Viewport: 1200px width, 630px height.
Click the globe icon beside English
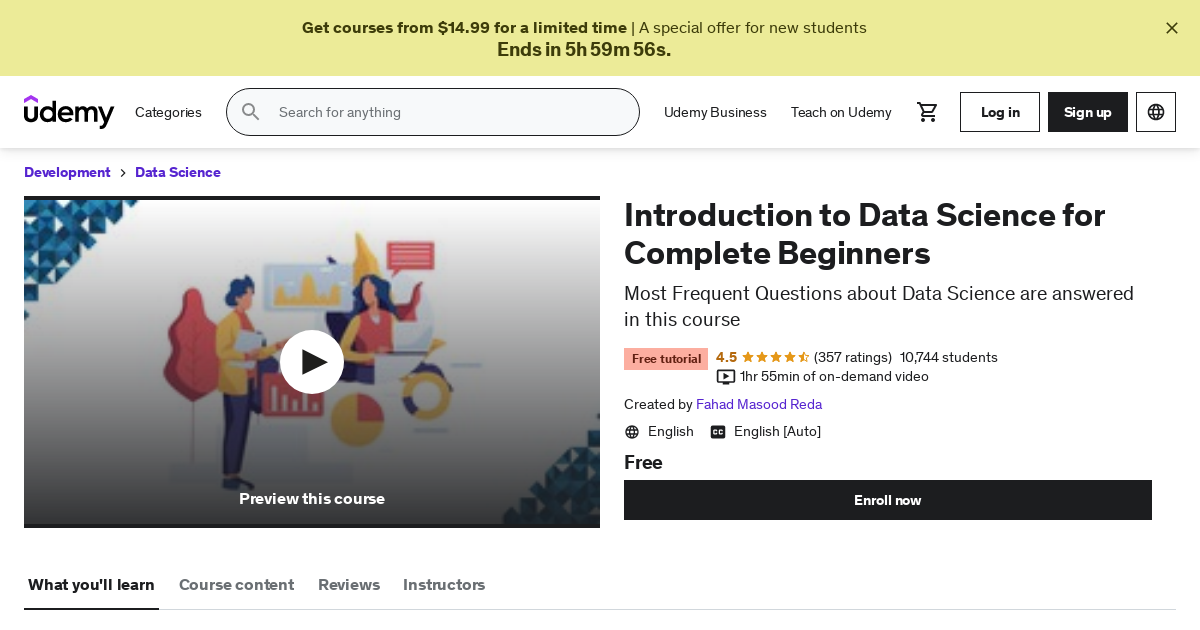(632, 432)
